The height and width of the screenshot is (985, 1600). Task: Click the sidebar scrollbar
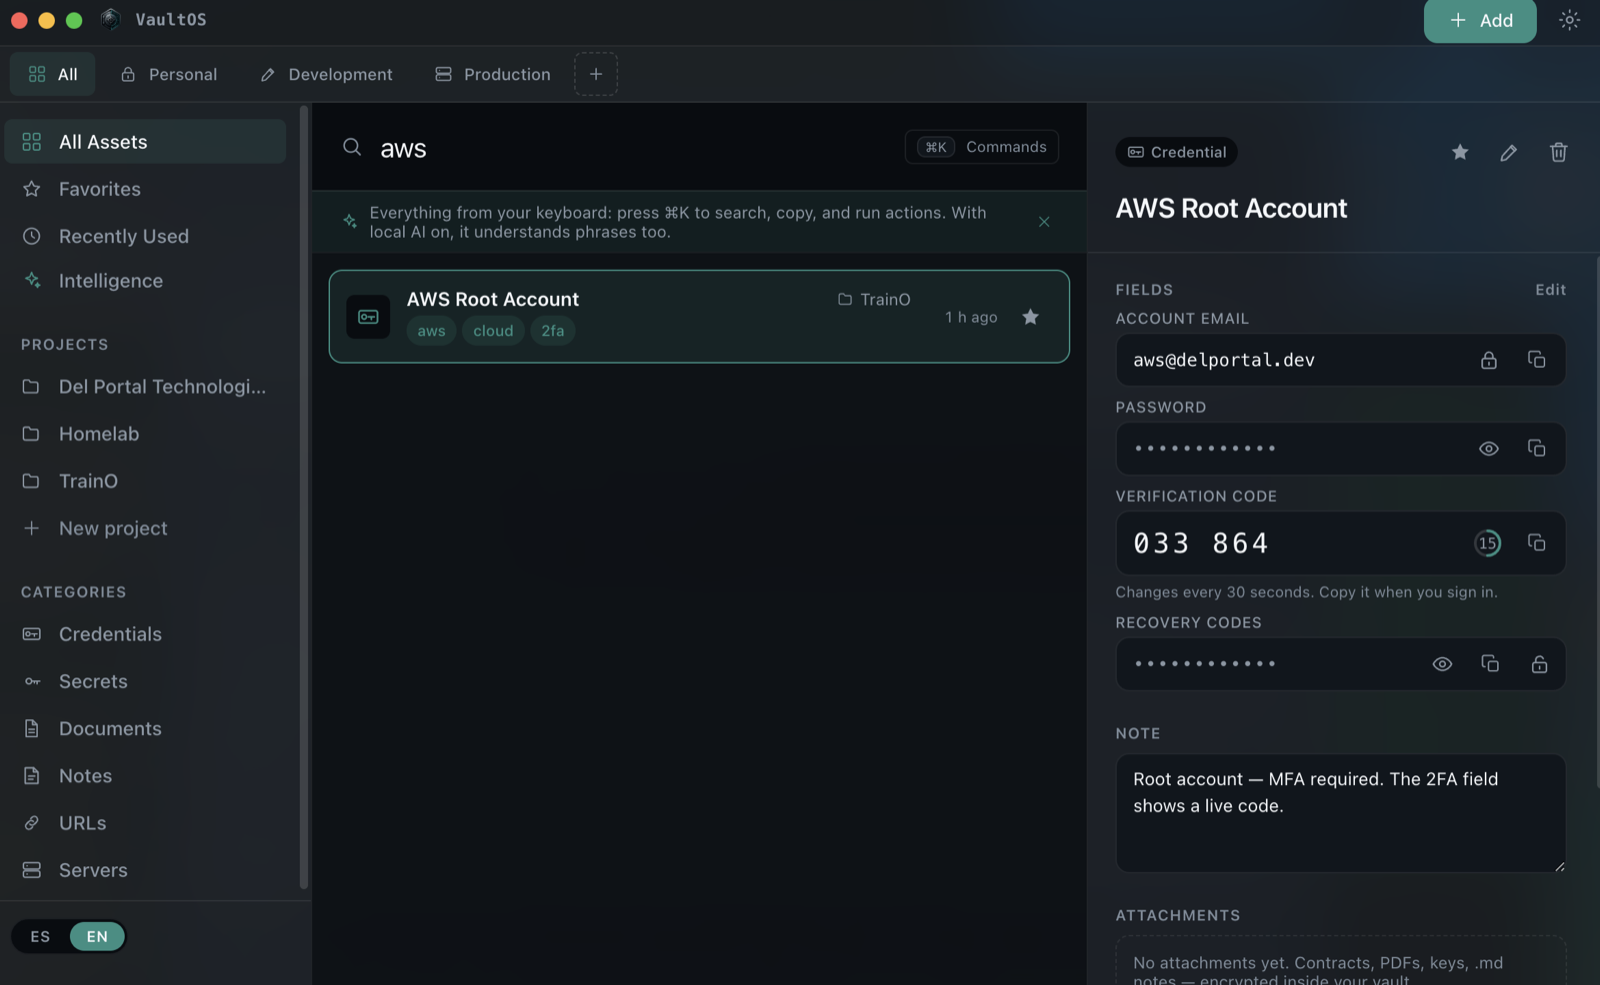[304, 497]
